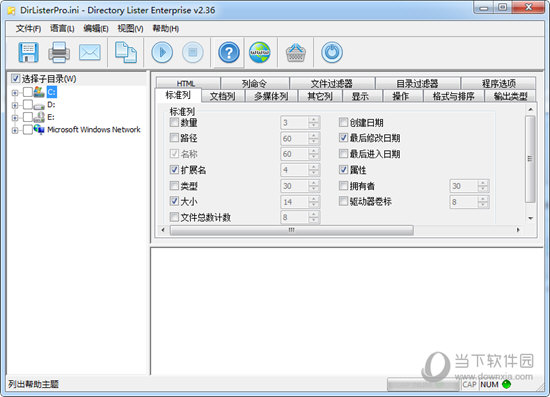
Task: Click the 大小 width spinner showing 14
Action: pos(300,202)
